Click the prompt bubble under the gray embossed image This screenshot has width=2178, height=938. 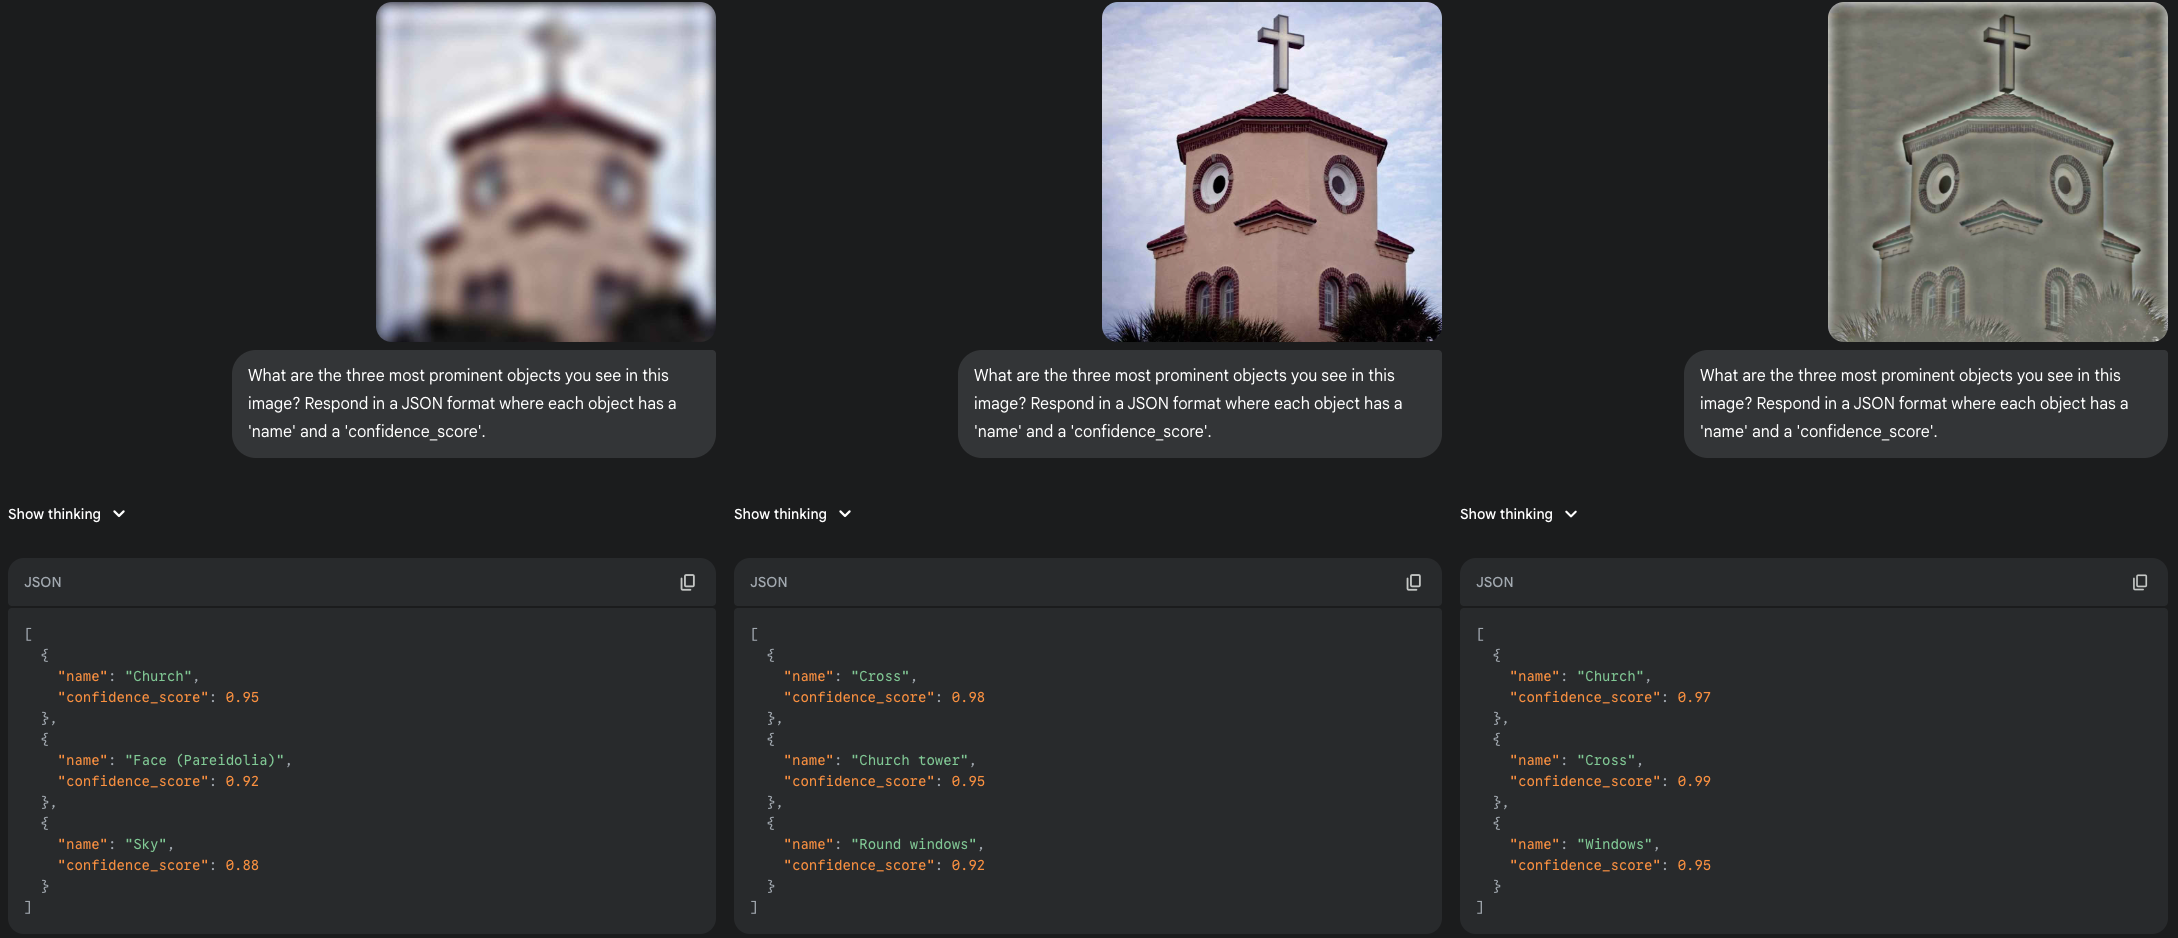pyautogui.click(x=1926, y=404)
